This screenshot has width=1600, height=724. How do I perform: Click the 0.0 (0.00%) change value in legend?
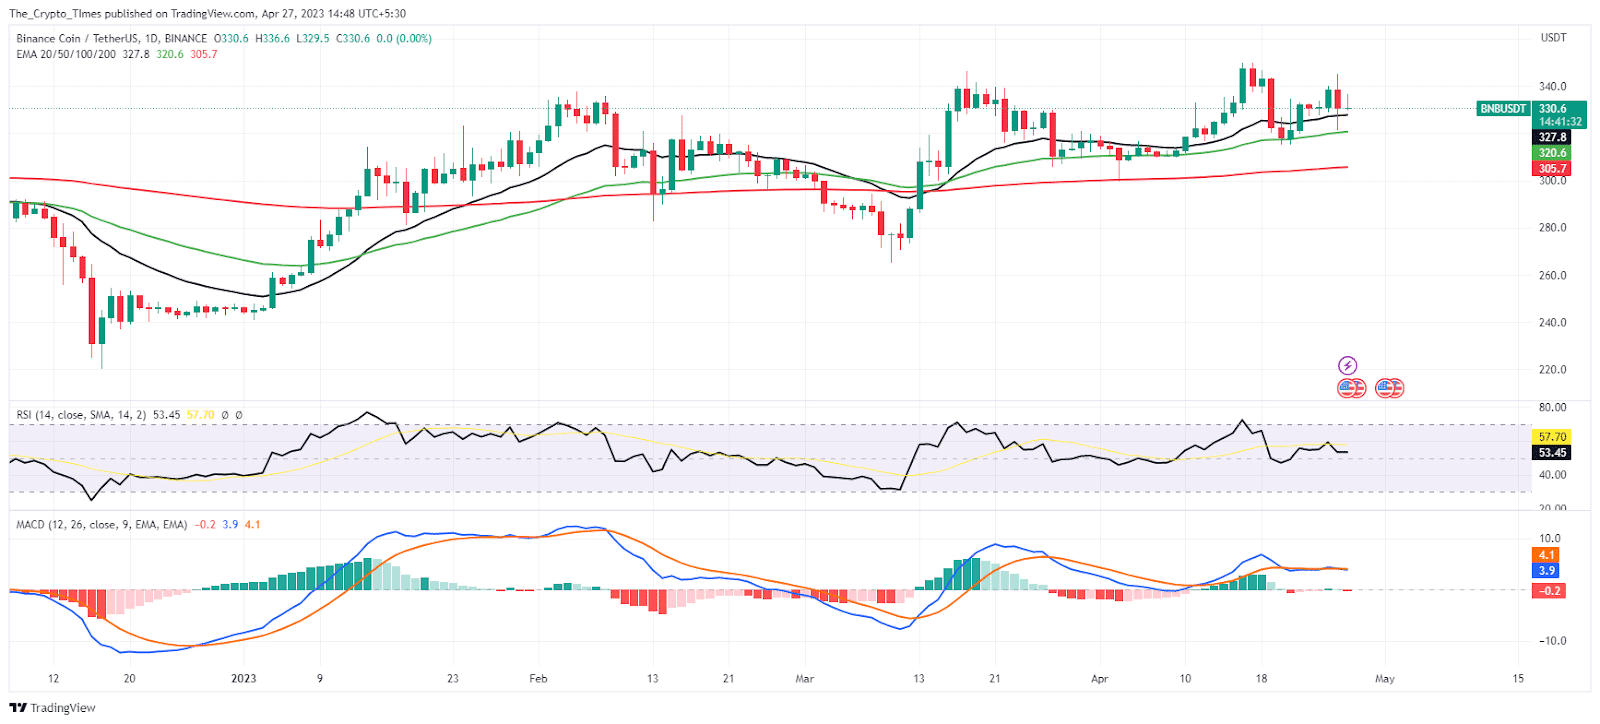pos(404,39)
